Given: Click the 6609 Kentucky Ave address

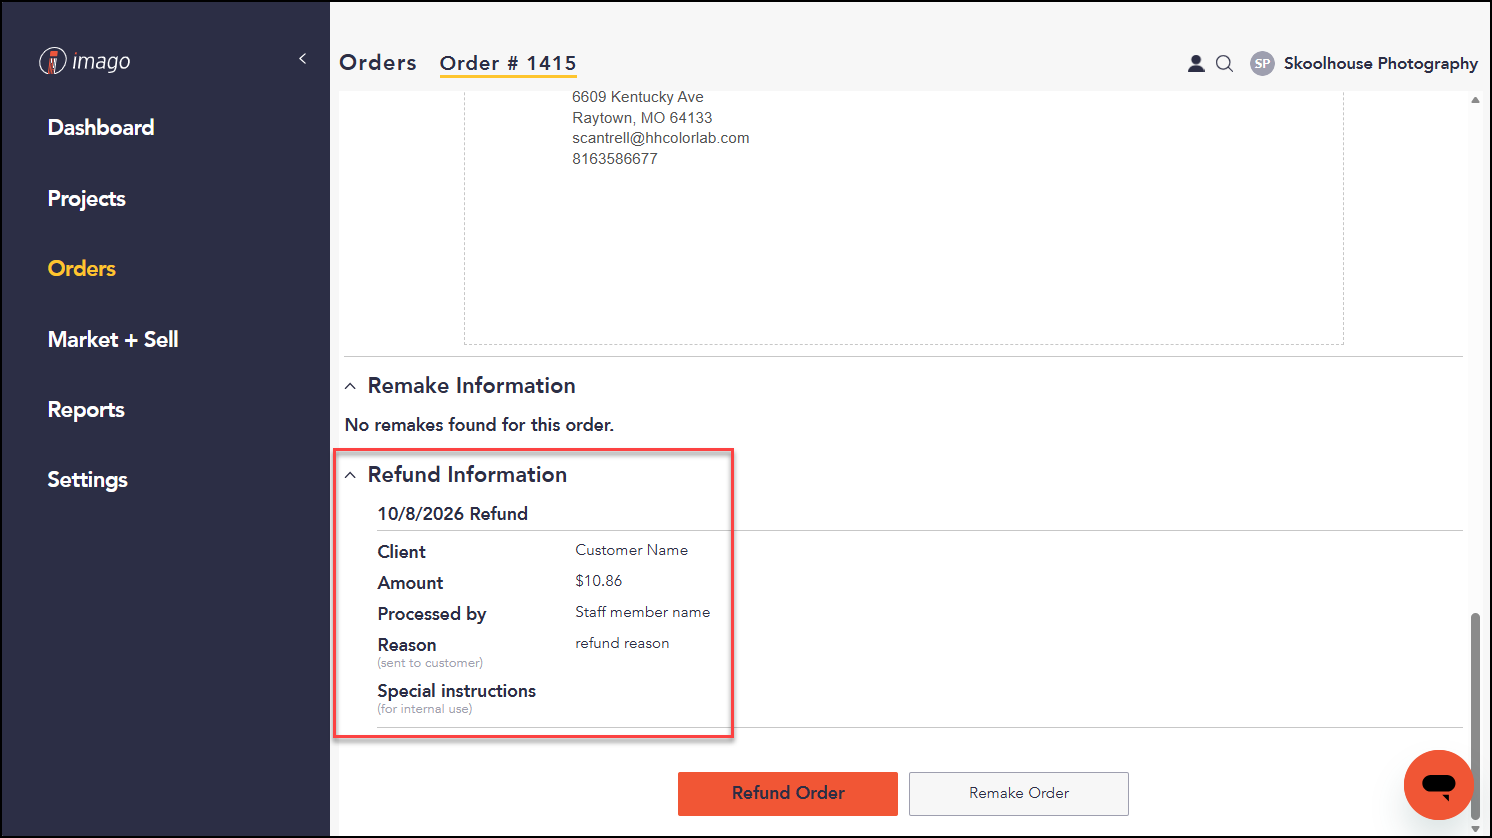Looking at the screenshot, I should click(638, 97).
